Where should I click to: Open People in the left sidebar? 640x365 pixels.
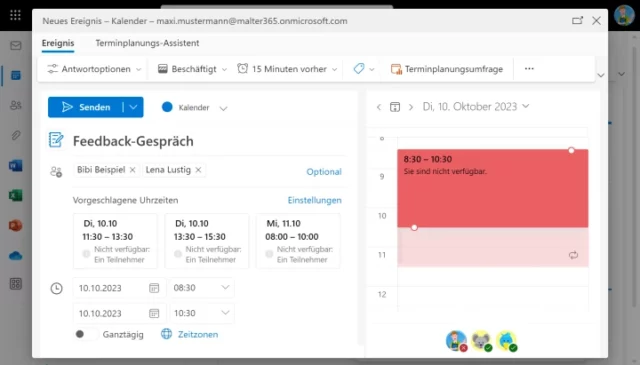pyautogui.click(x=16, y=105)
